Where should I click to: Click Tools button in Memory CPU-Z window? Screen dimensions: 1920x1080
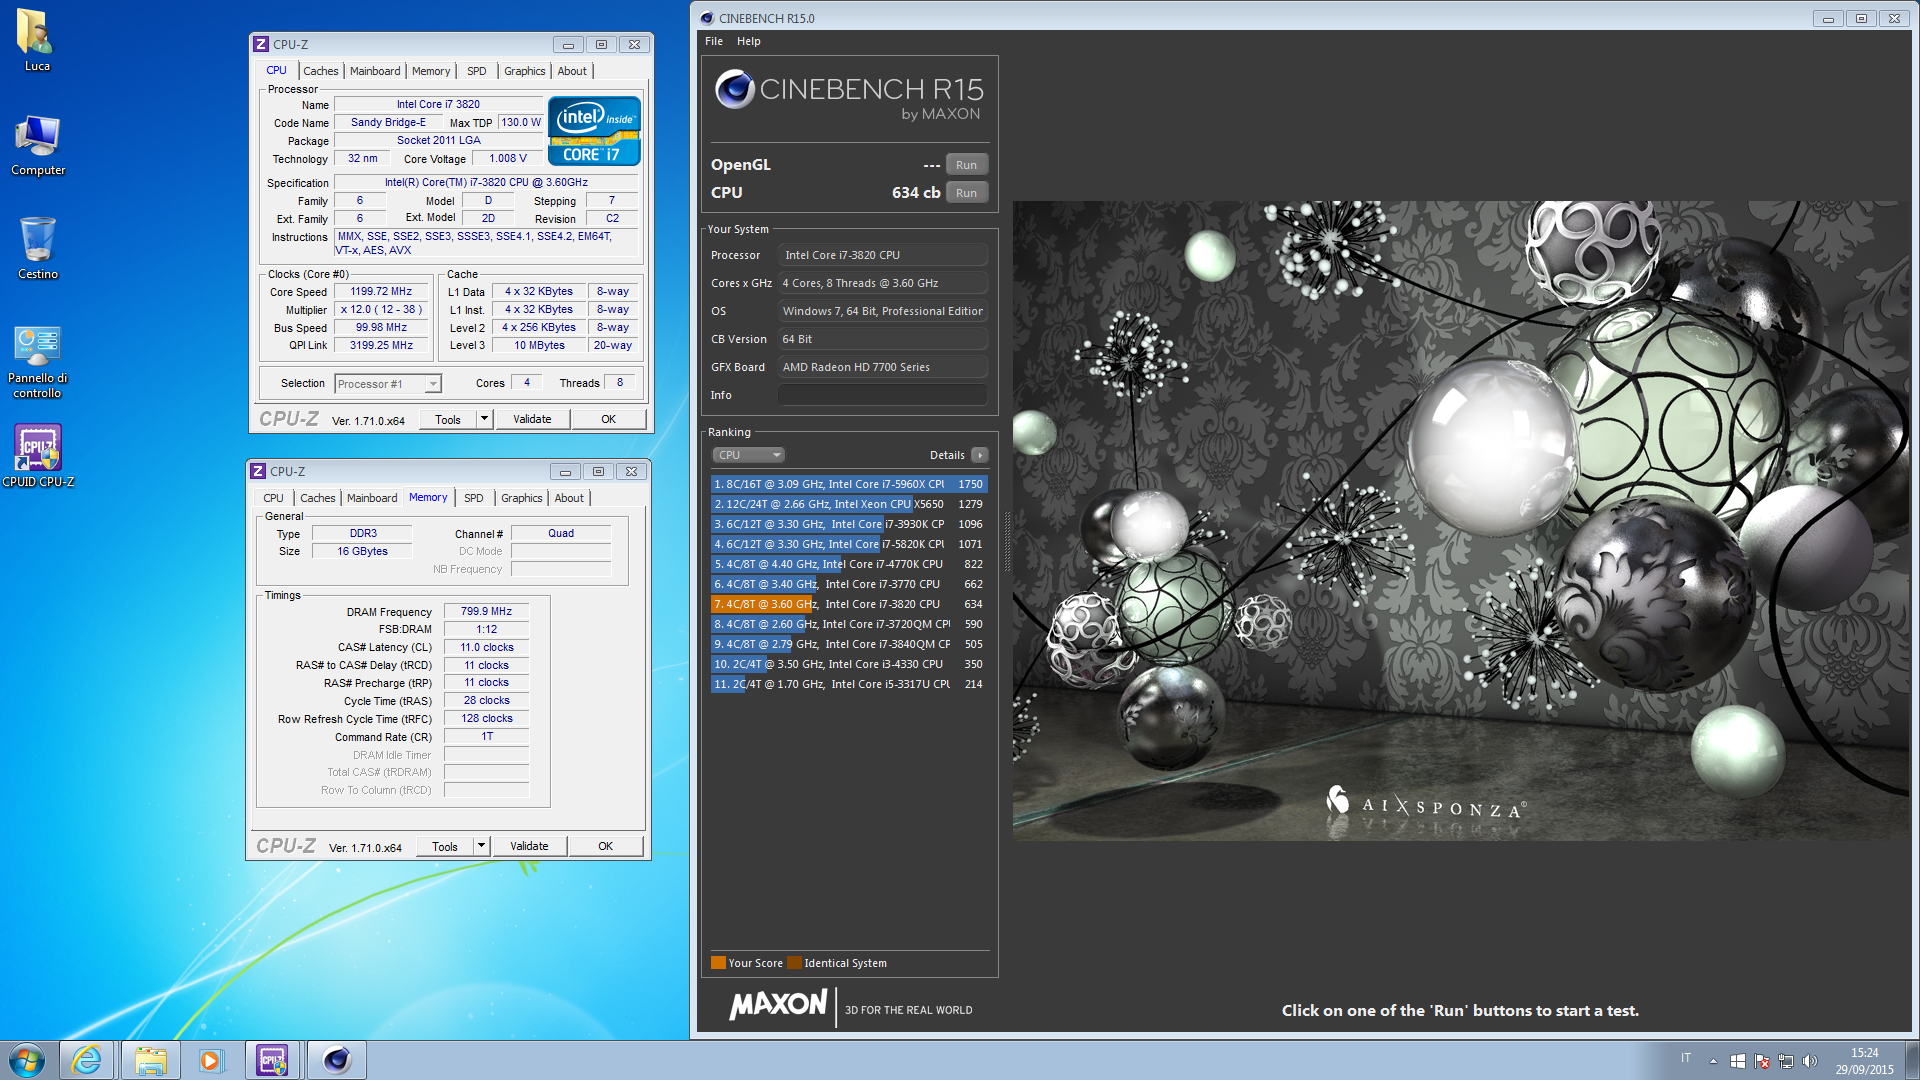pos(445,846)
